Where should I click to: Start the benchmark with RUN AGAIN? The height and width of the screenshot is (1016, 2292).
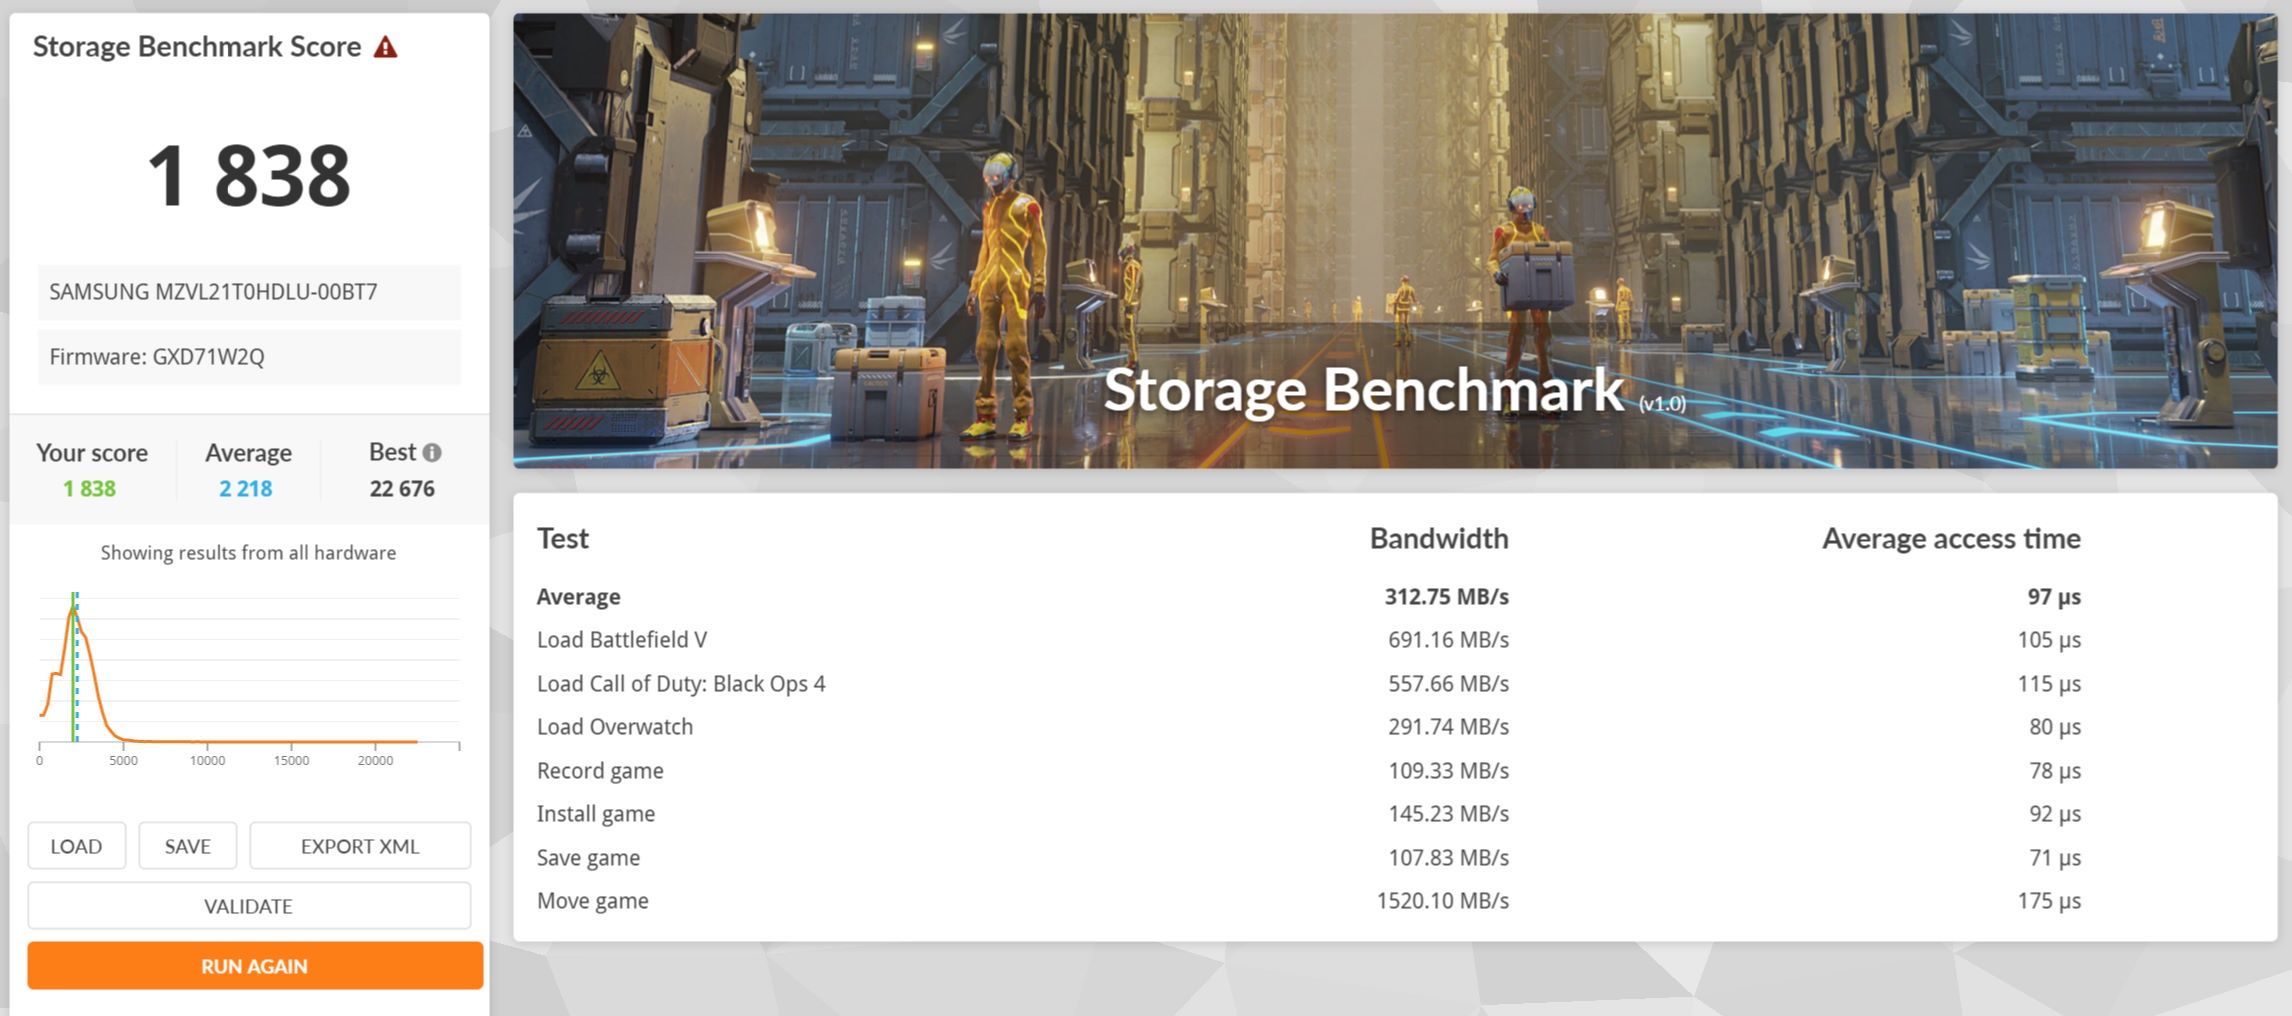point(255,966)
